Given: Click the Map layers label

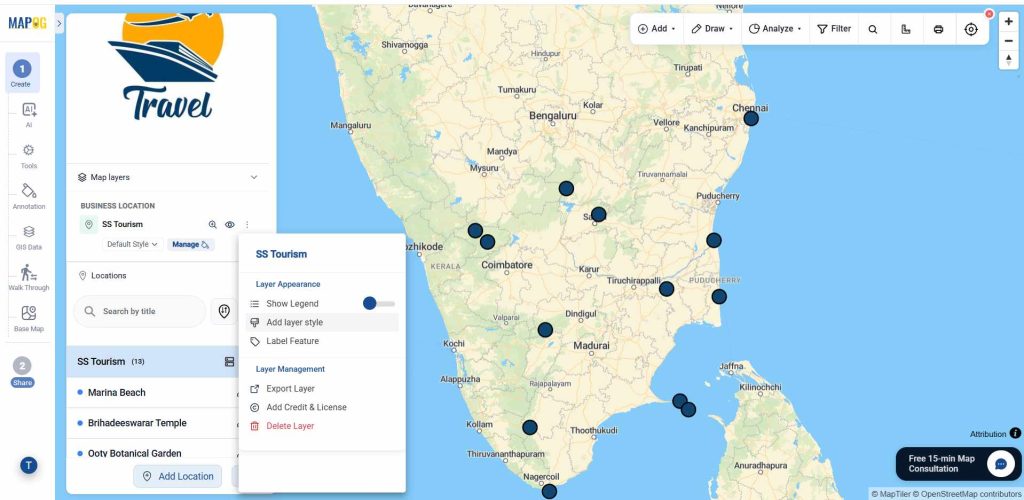Looking at the screenshot, I should [110, 178].
